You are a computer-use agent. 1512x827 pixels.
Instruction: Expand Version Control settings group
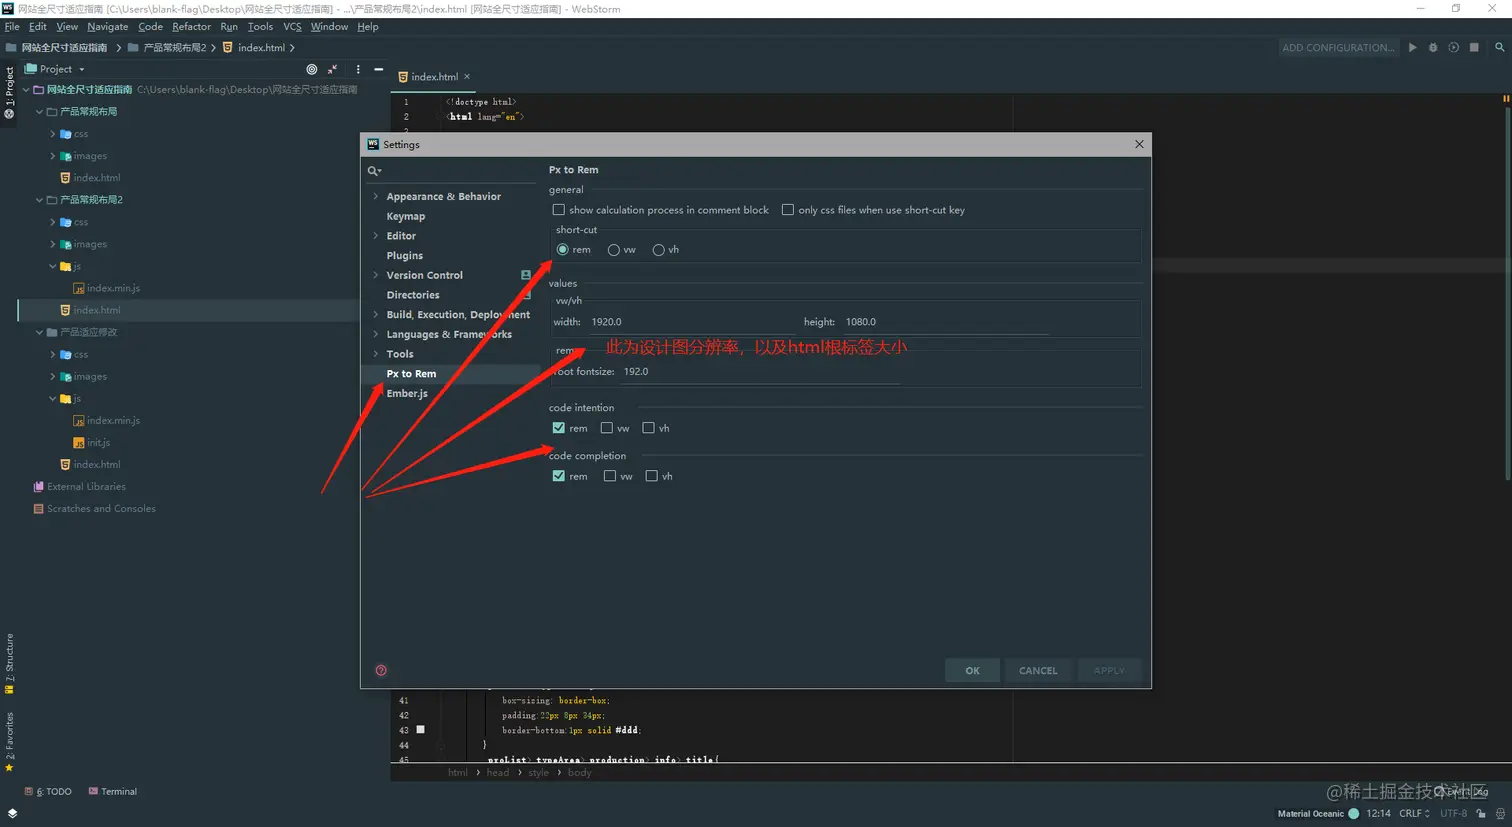click(376, 275)
